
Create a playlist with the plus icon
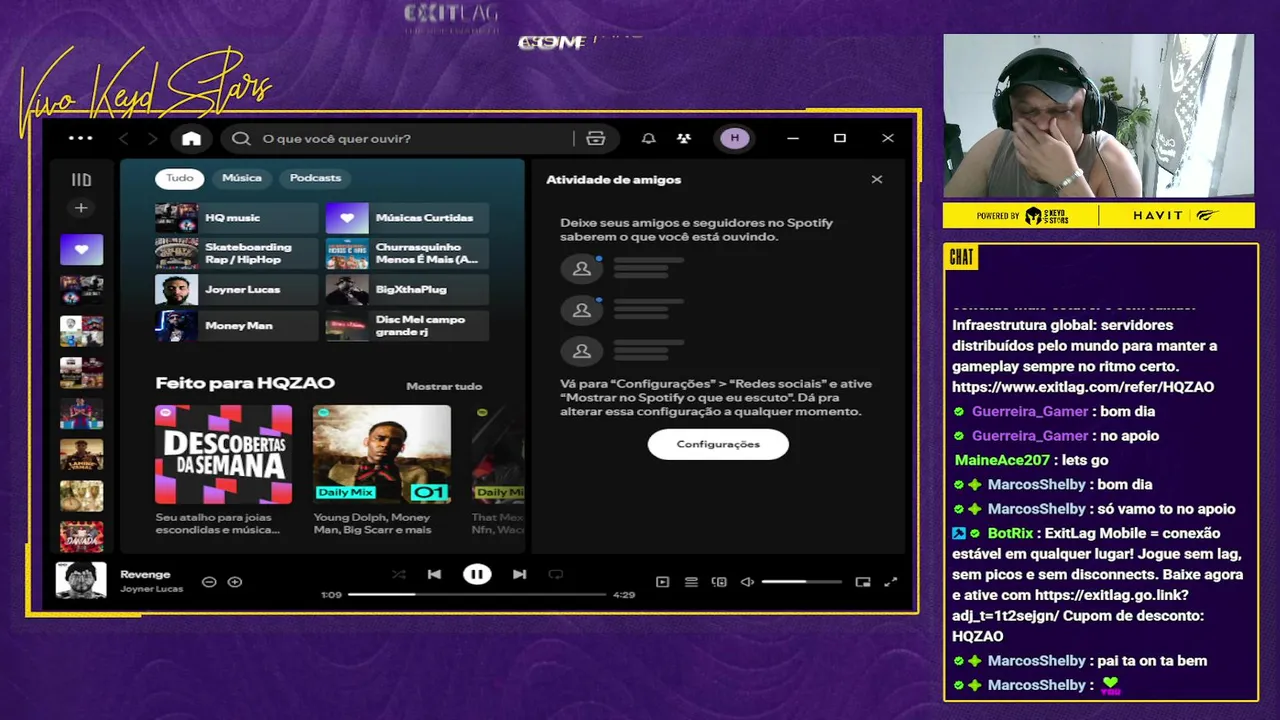click(81, 208)
